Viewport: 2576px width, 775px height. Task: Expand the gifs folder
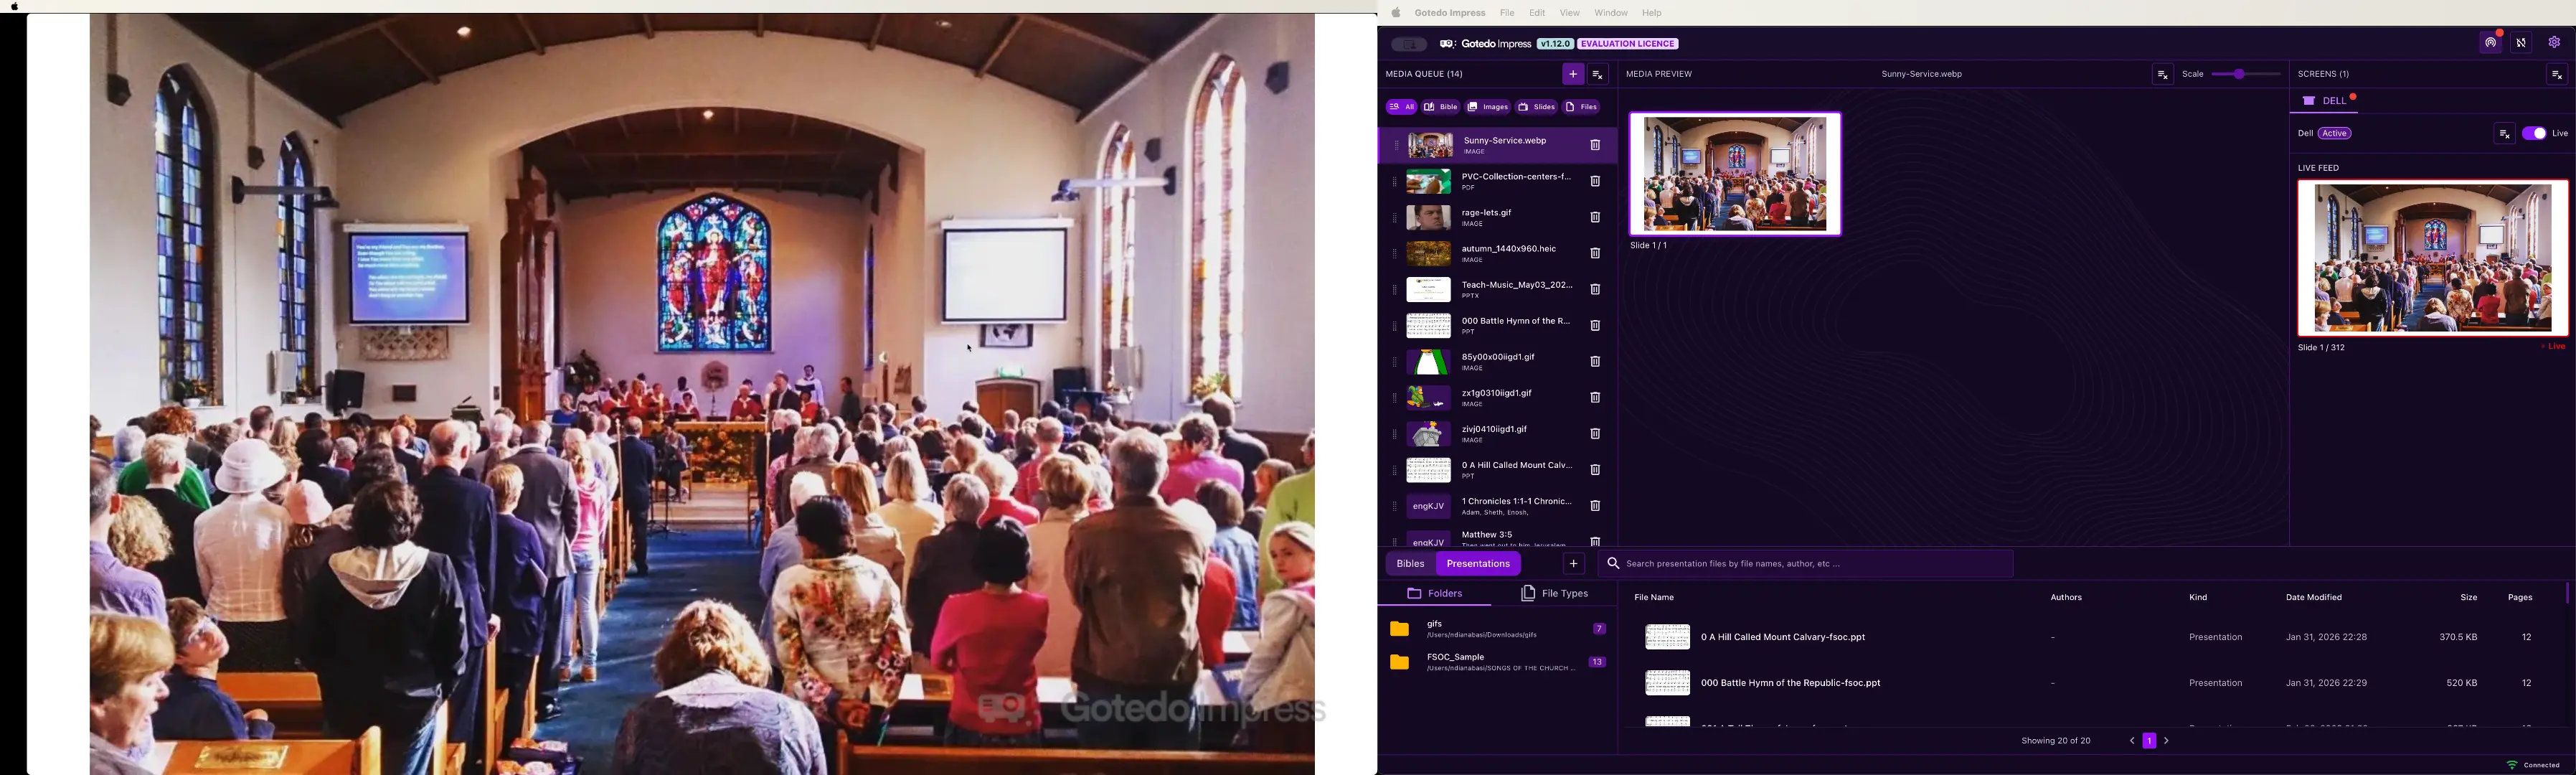click(x=1497, y=629)
